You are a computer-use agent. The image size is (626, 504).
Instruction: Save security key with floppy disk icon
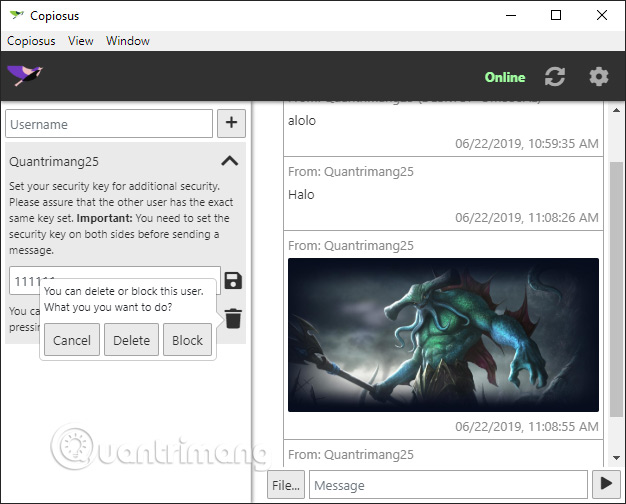[x=233, y=281]
